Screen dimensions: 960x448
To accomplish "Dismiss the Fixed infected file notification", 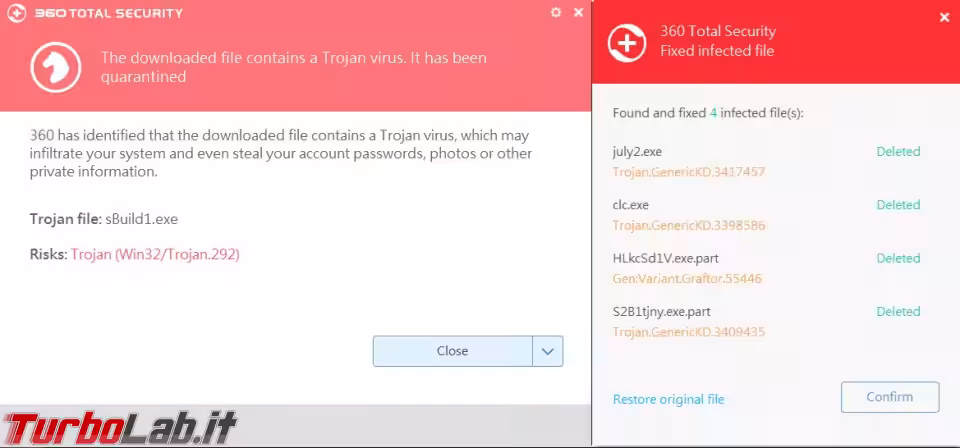I will (944, 18).
